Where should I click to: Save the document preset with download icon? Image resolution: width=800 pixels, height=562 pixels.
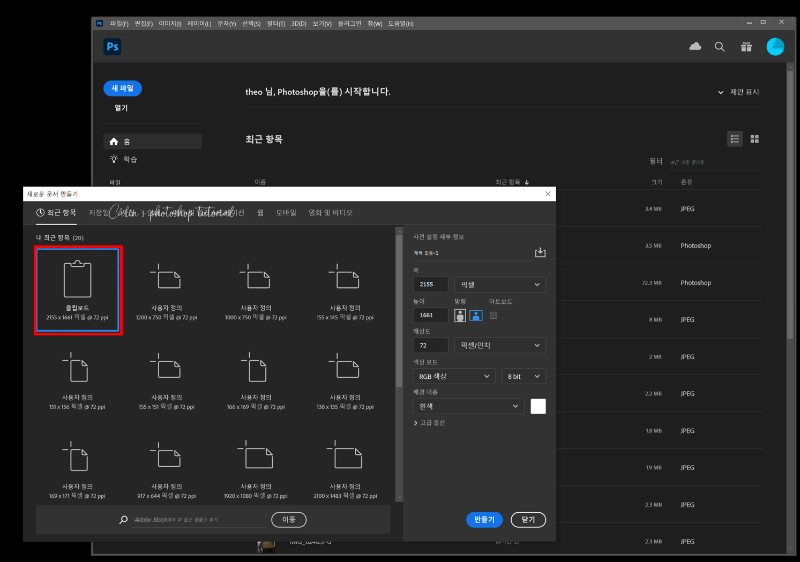click(540, 252)
